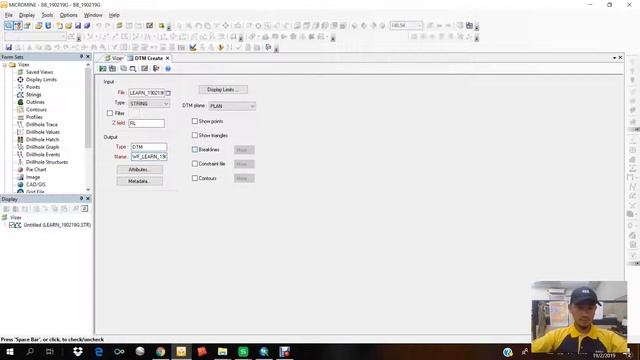The height and width of the screenshot is (360, 640).
Task: Click the More button next to Constraint file
Action: 244,164
